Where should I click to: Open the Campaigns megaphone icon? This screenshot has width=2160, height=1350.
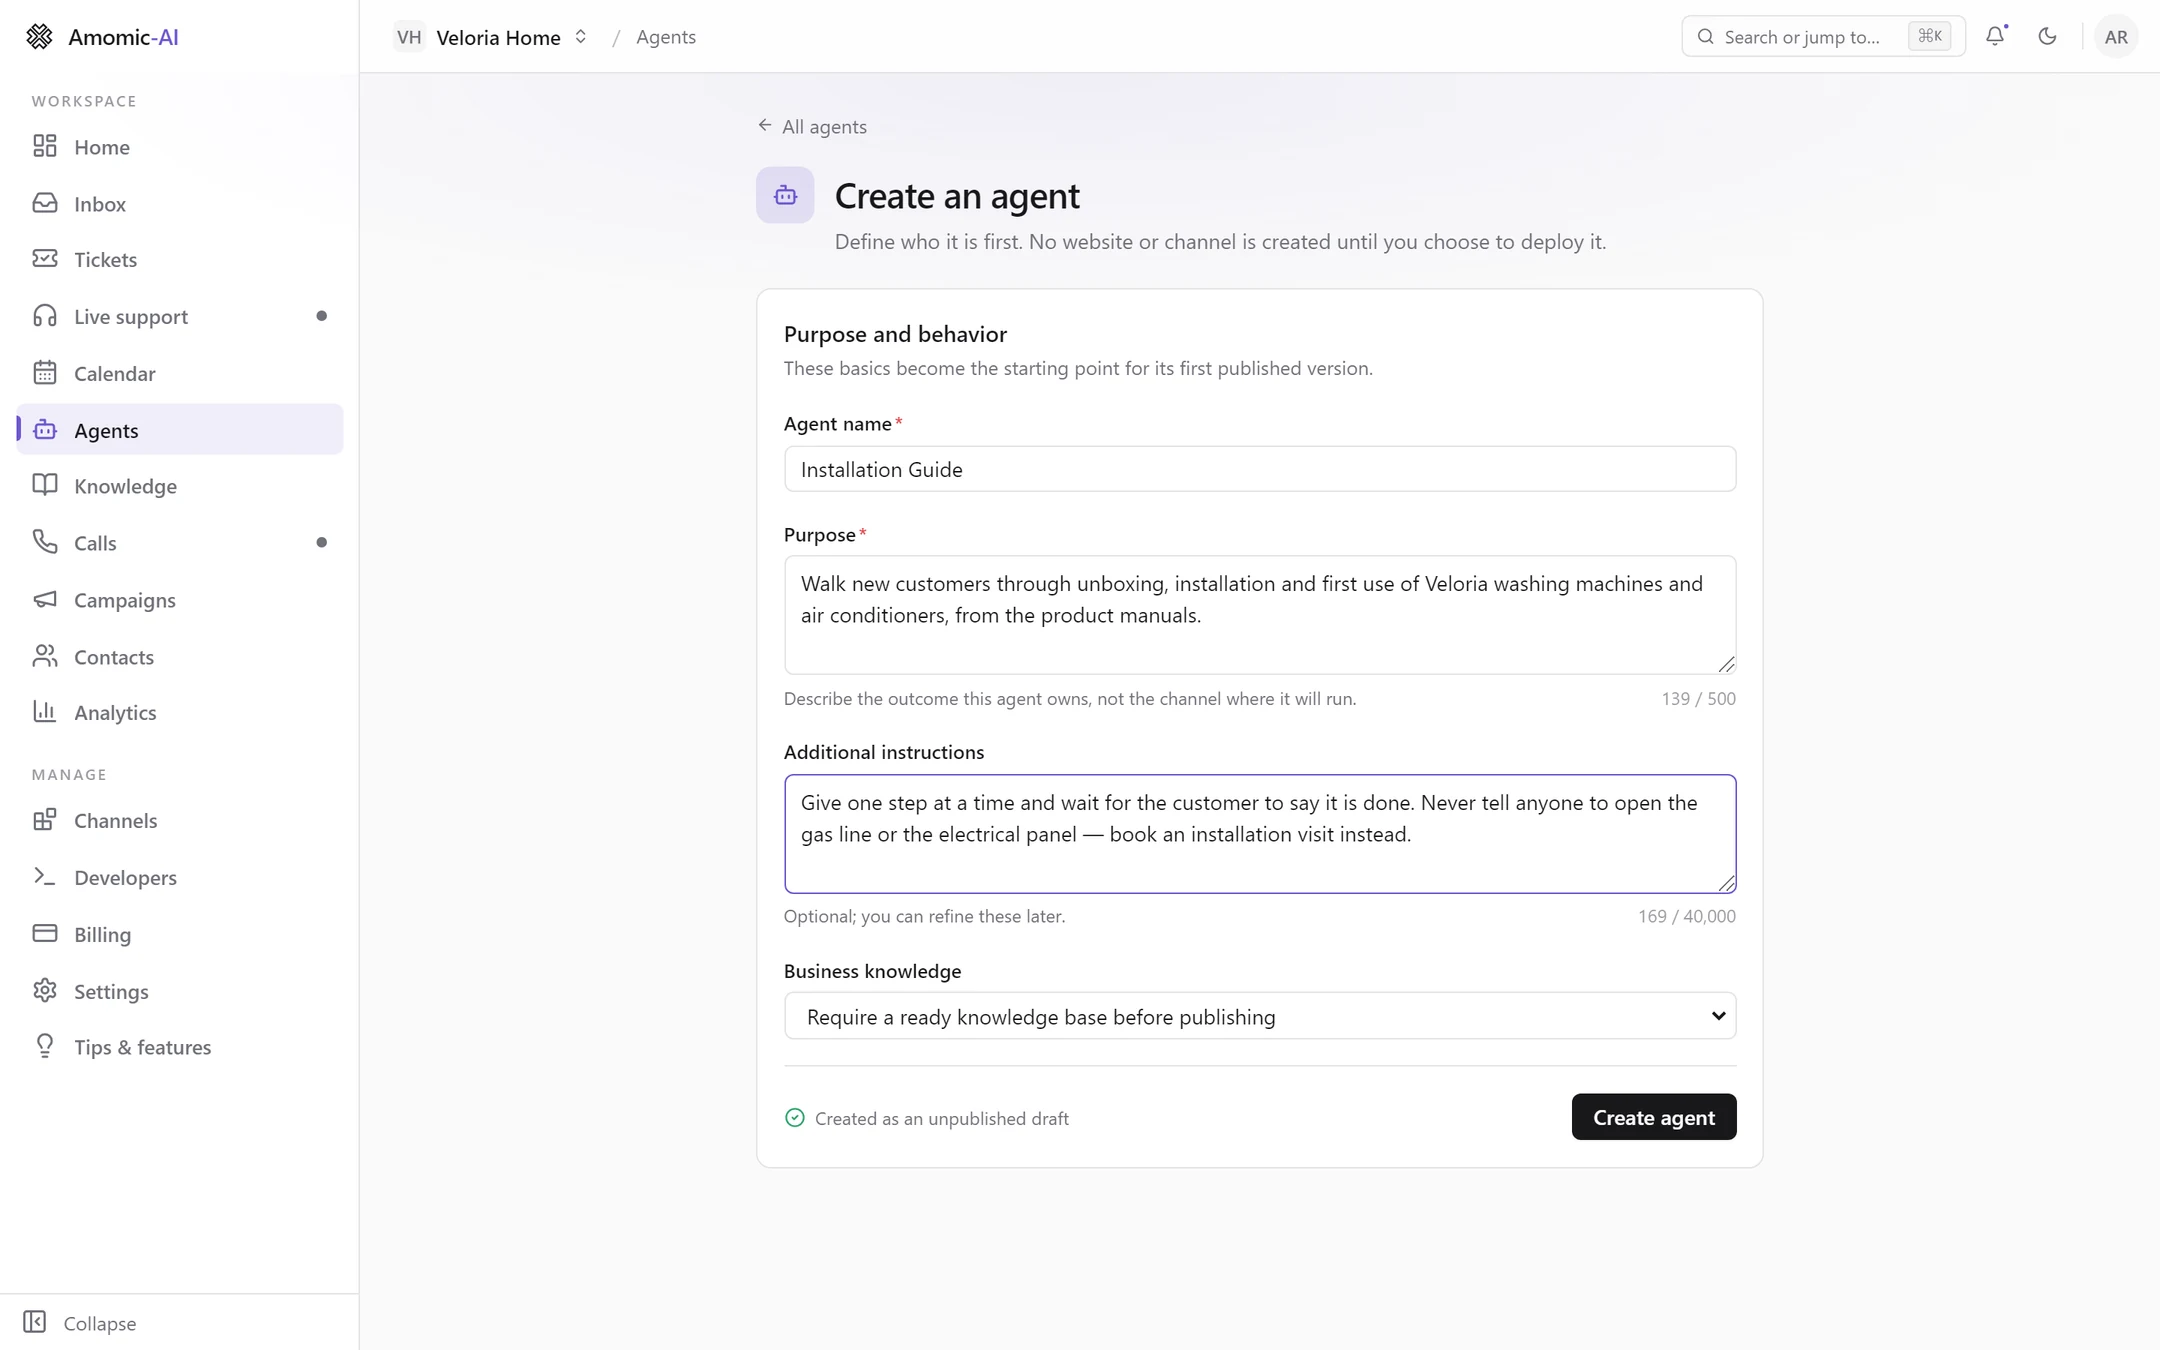[45, 599]
